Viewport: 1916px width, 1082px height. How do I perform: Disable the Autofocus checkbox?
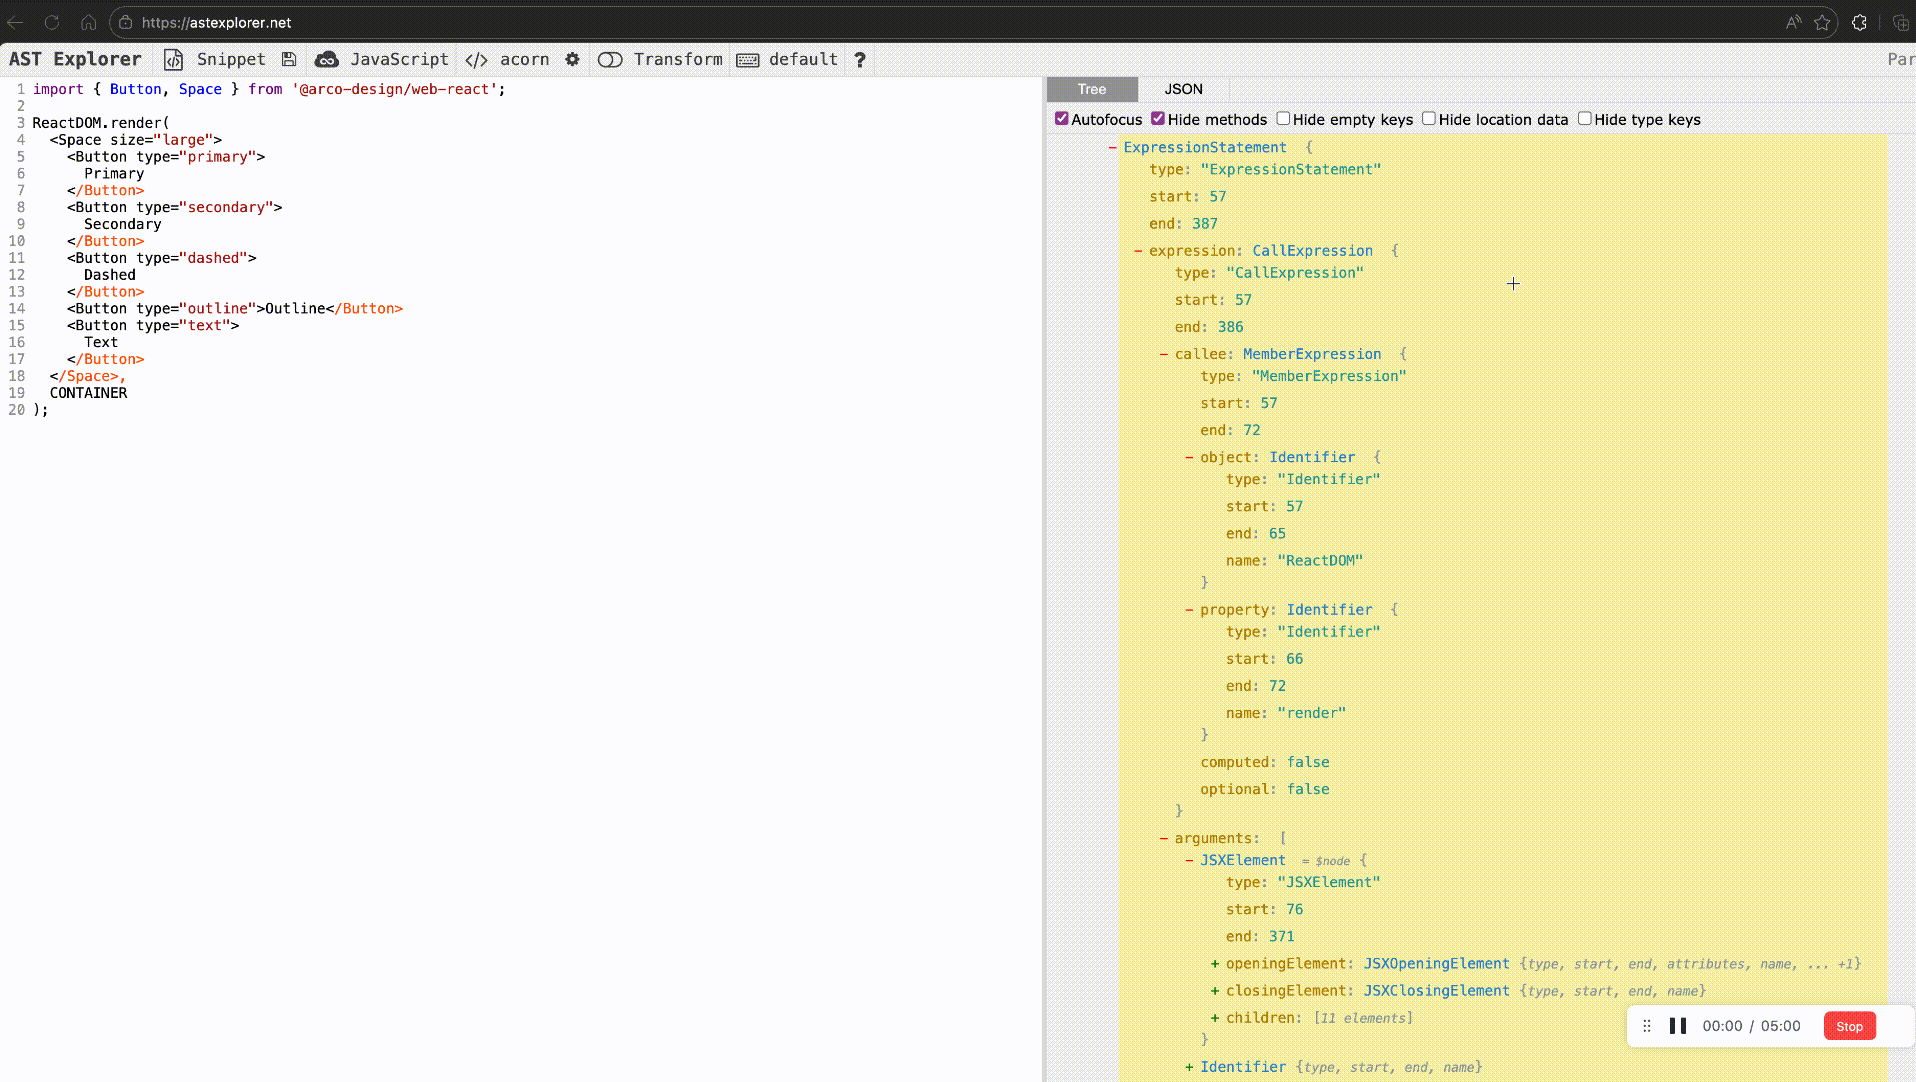coord(1062,118)
